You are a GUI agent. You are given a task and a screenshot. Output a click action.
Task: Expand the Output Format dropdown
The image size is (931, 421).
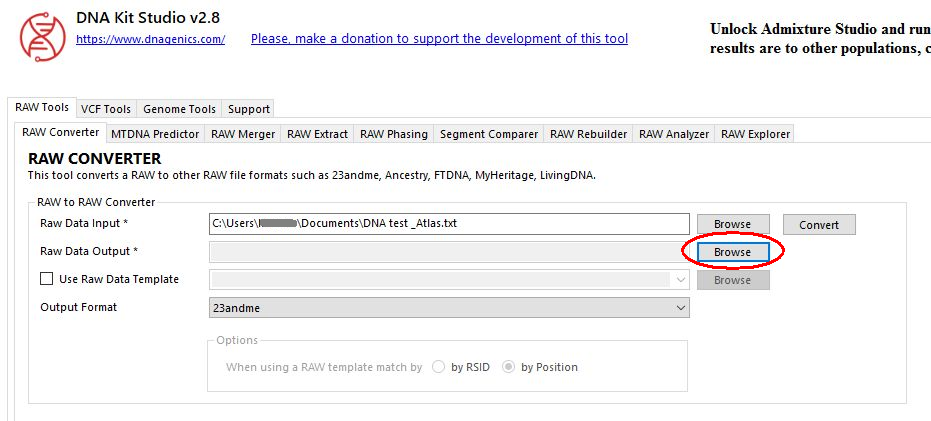pos(449,308)
